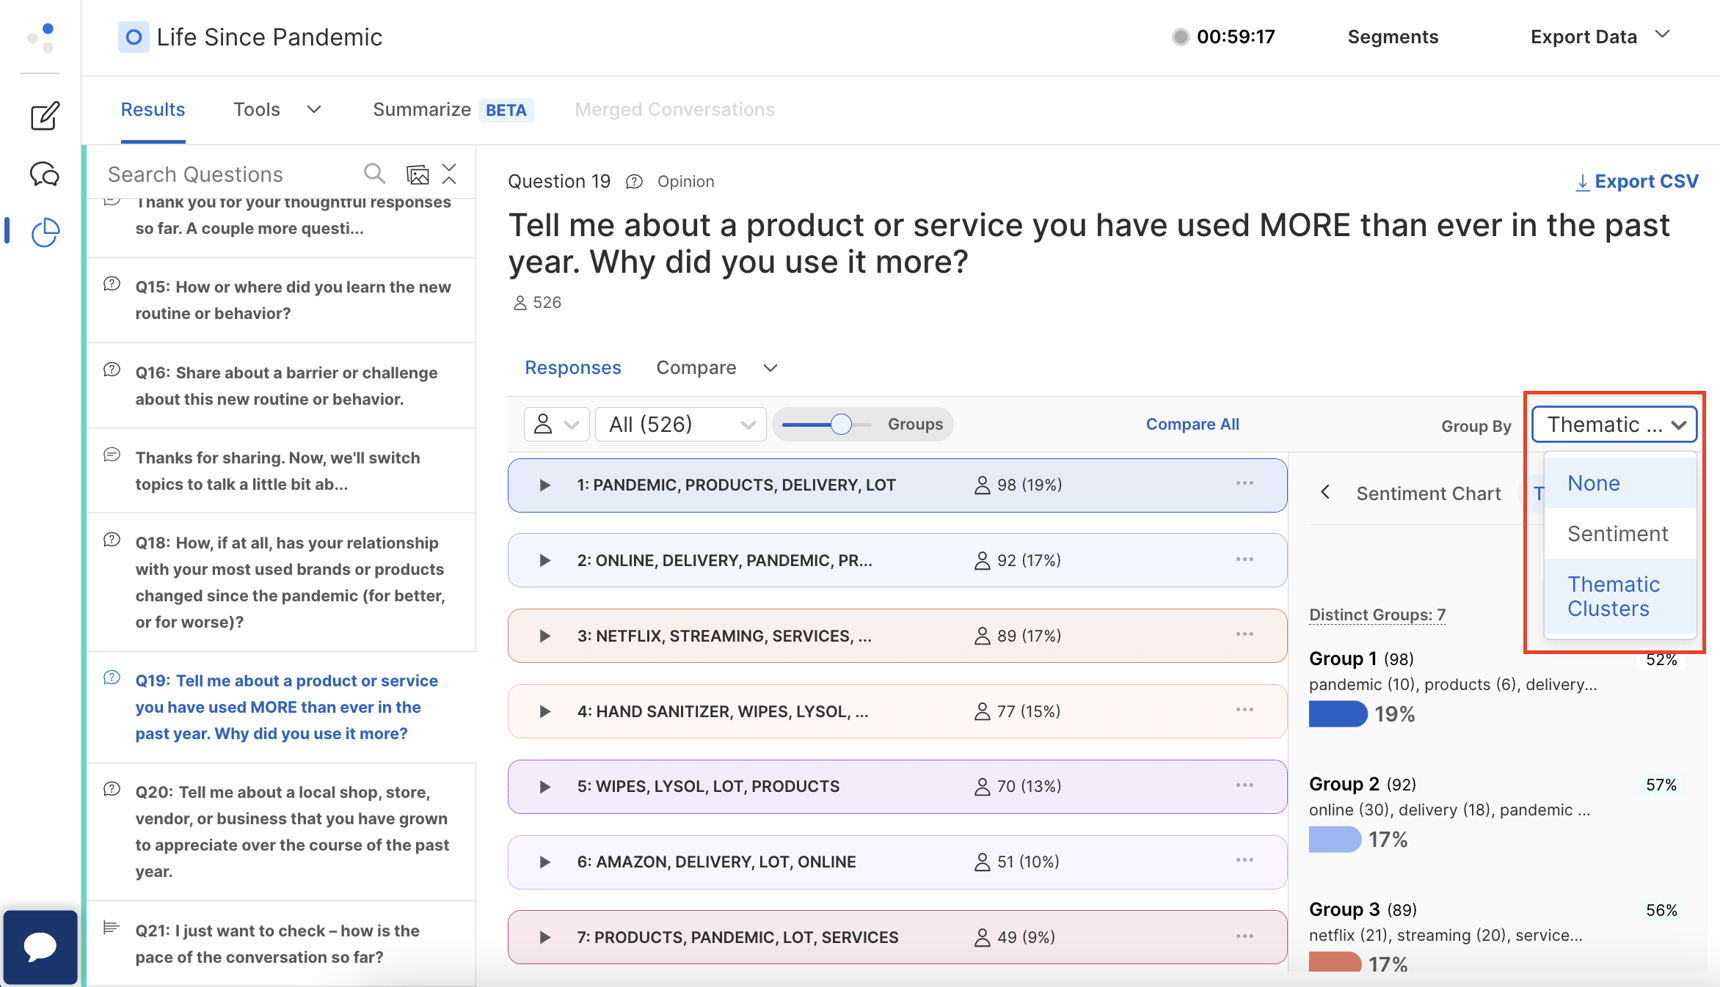Open options menu on PANDEMIC, PRODUCTS group

(1244, 484)
